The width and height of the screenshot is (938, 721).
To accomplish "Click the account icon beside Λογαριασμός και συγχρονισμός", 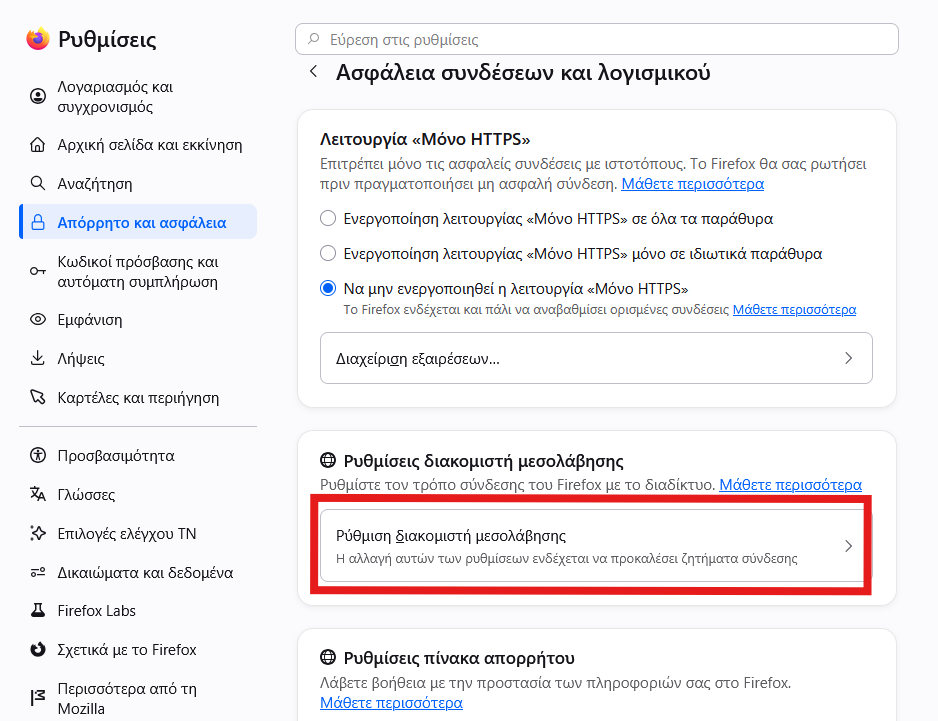I will (38, 96).
